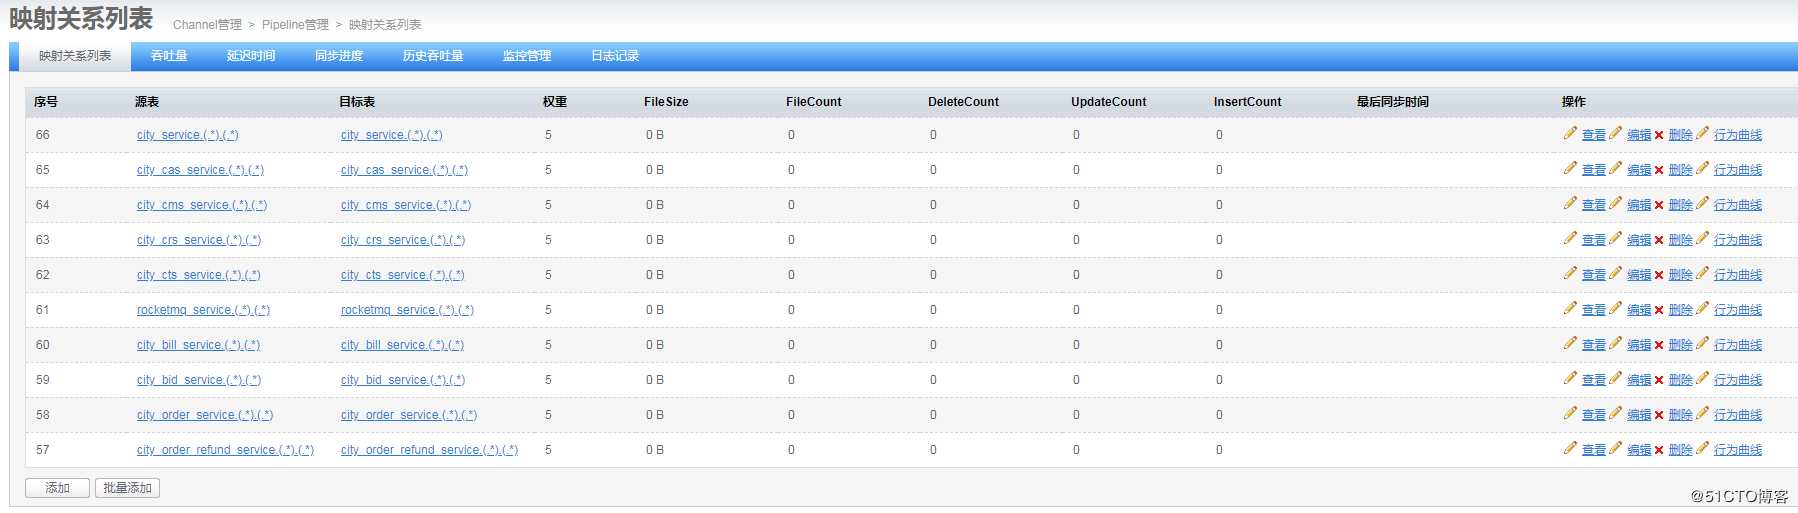Click the InsertCount column header
This screenshot has width=1798, height=513.
[x=1247, y=102]
